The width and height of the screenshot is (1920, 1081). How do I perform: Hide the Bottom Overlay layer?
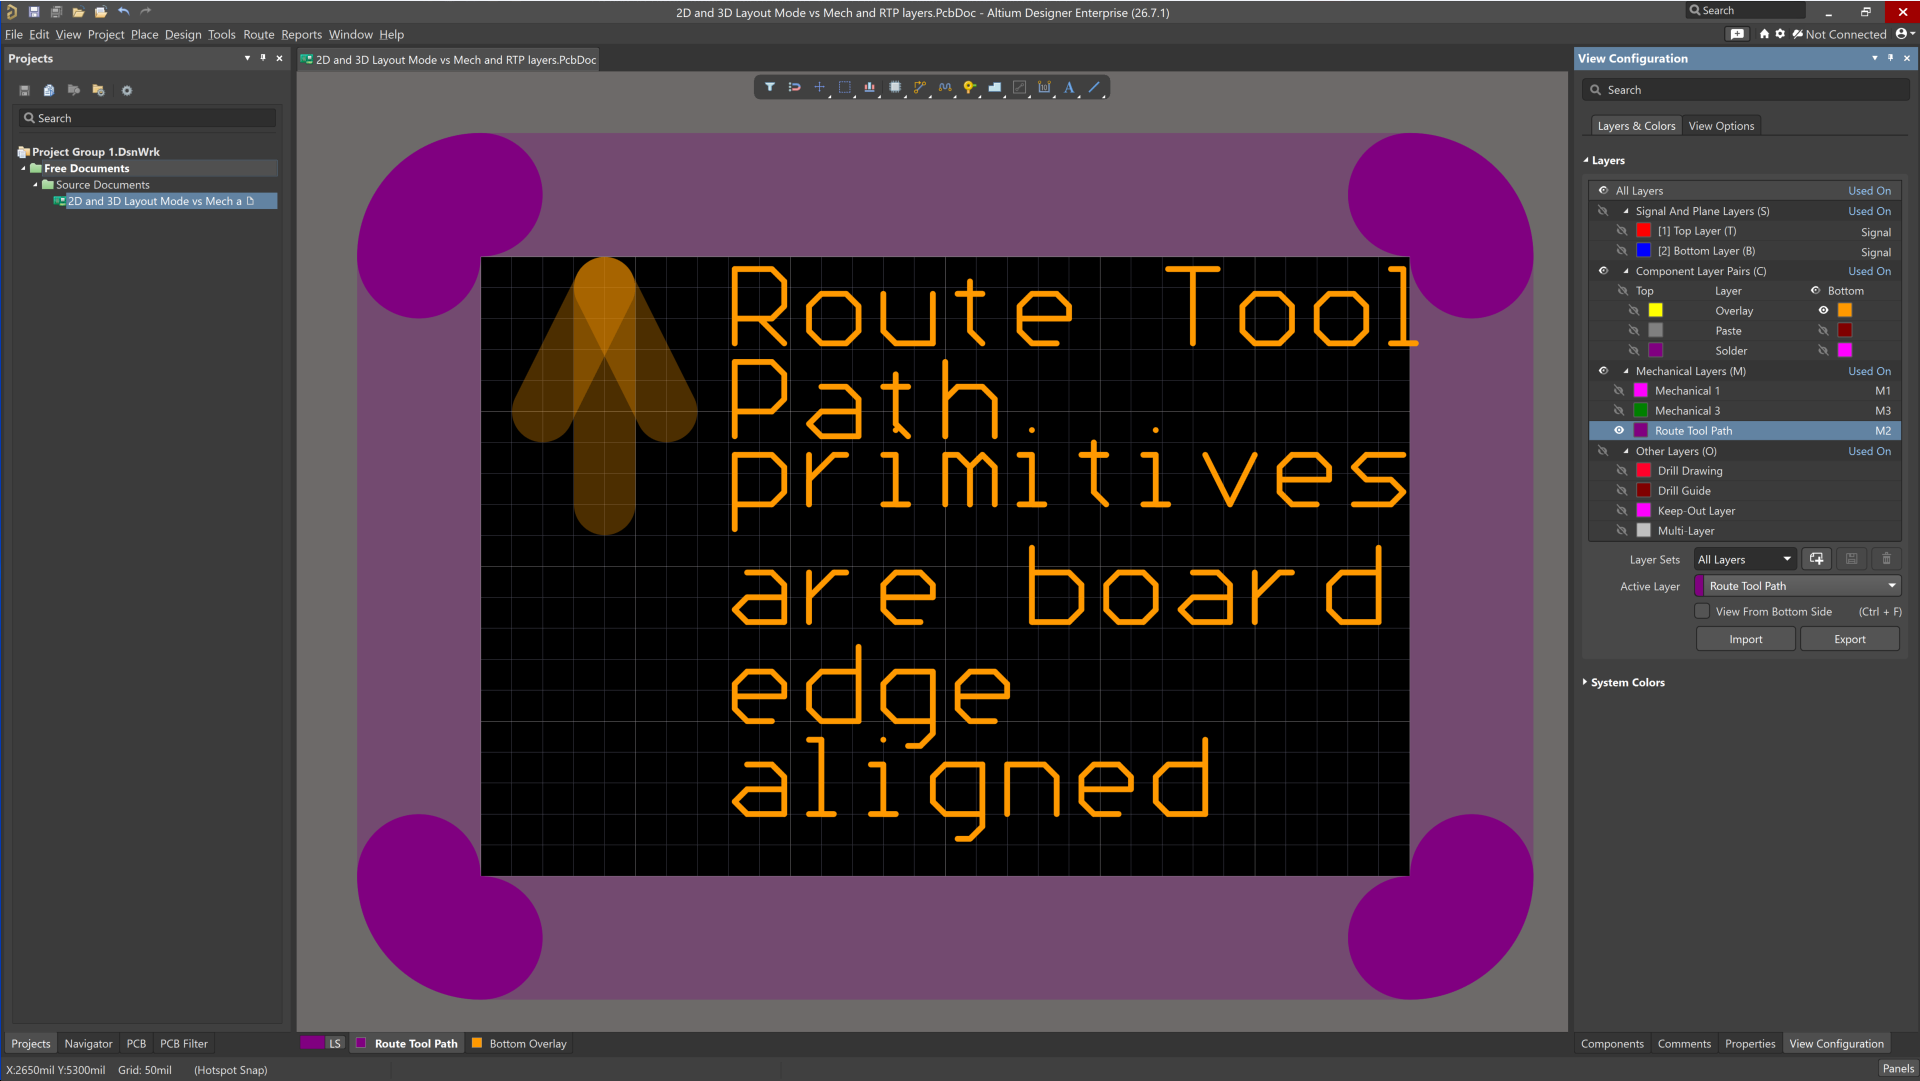[x=1823, y=311]
